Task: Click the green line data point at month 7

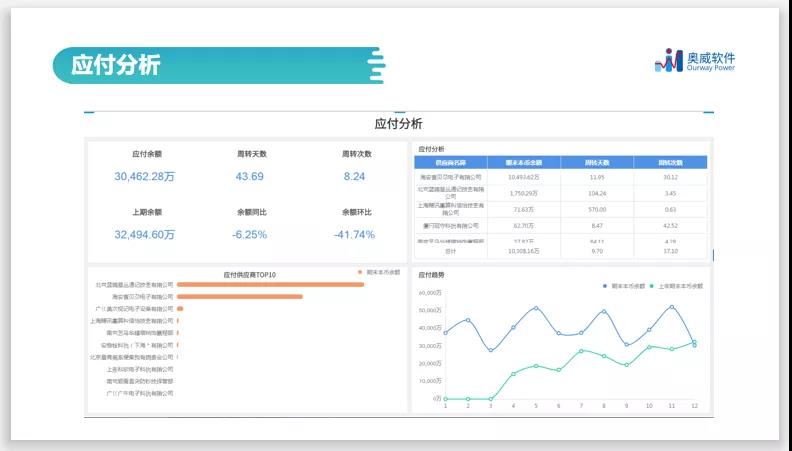Action: (581, 350)
